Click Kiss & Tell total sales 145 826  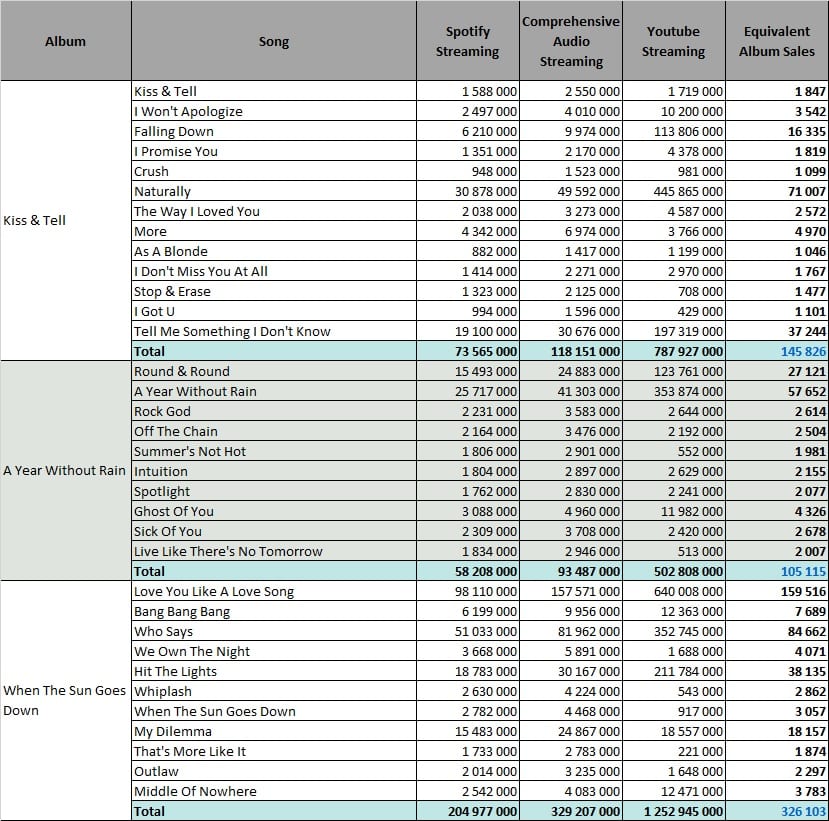[777, 352]
